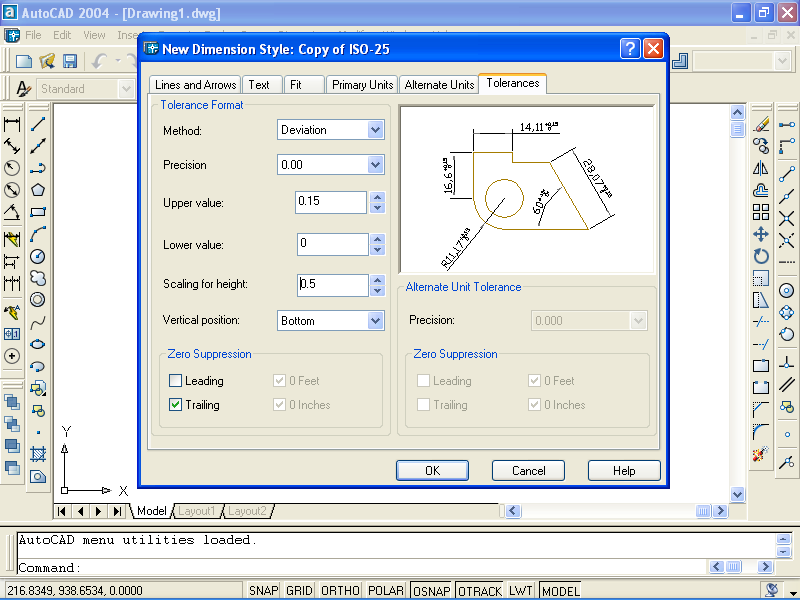Toggle GRID display in status bar
800x600 pixels.
tap(299, 591)
